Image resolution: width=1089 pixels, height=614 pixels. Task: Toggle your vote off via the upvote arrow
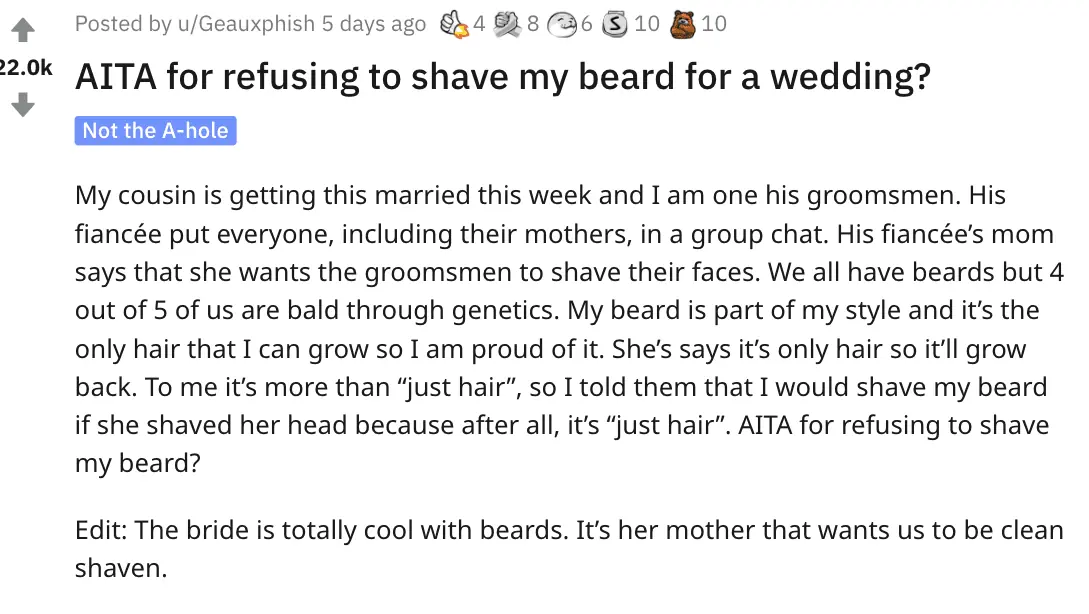point(22,30)
